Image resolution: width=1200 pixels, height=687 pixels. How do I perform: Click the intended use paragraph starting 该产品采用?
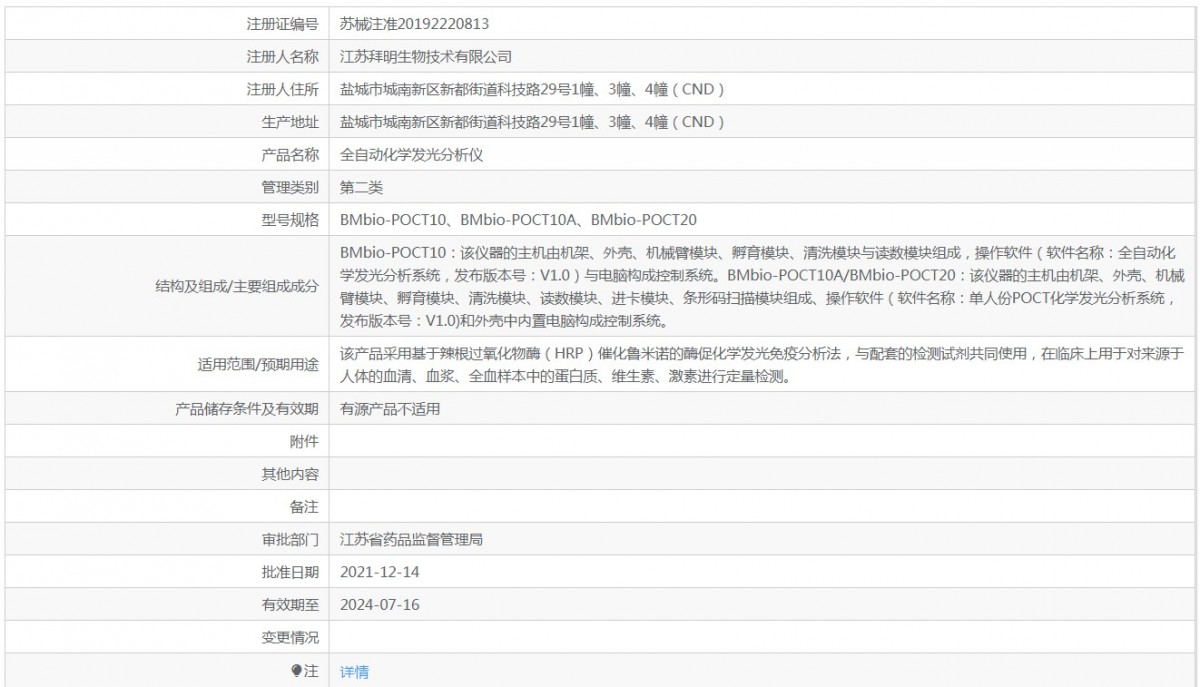click(x=762, y=366)
